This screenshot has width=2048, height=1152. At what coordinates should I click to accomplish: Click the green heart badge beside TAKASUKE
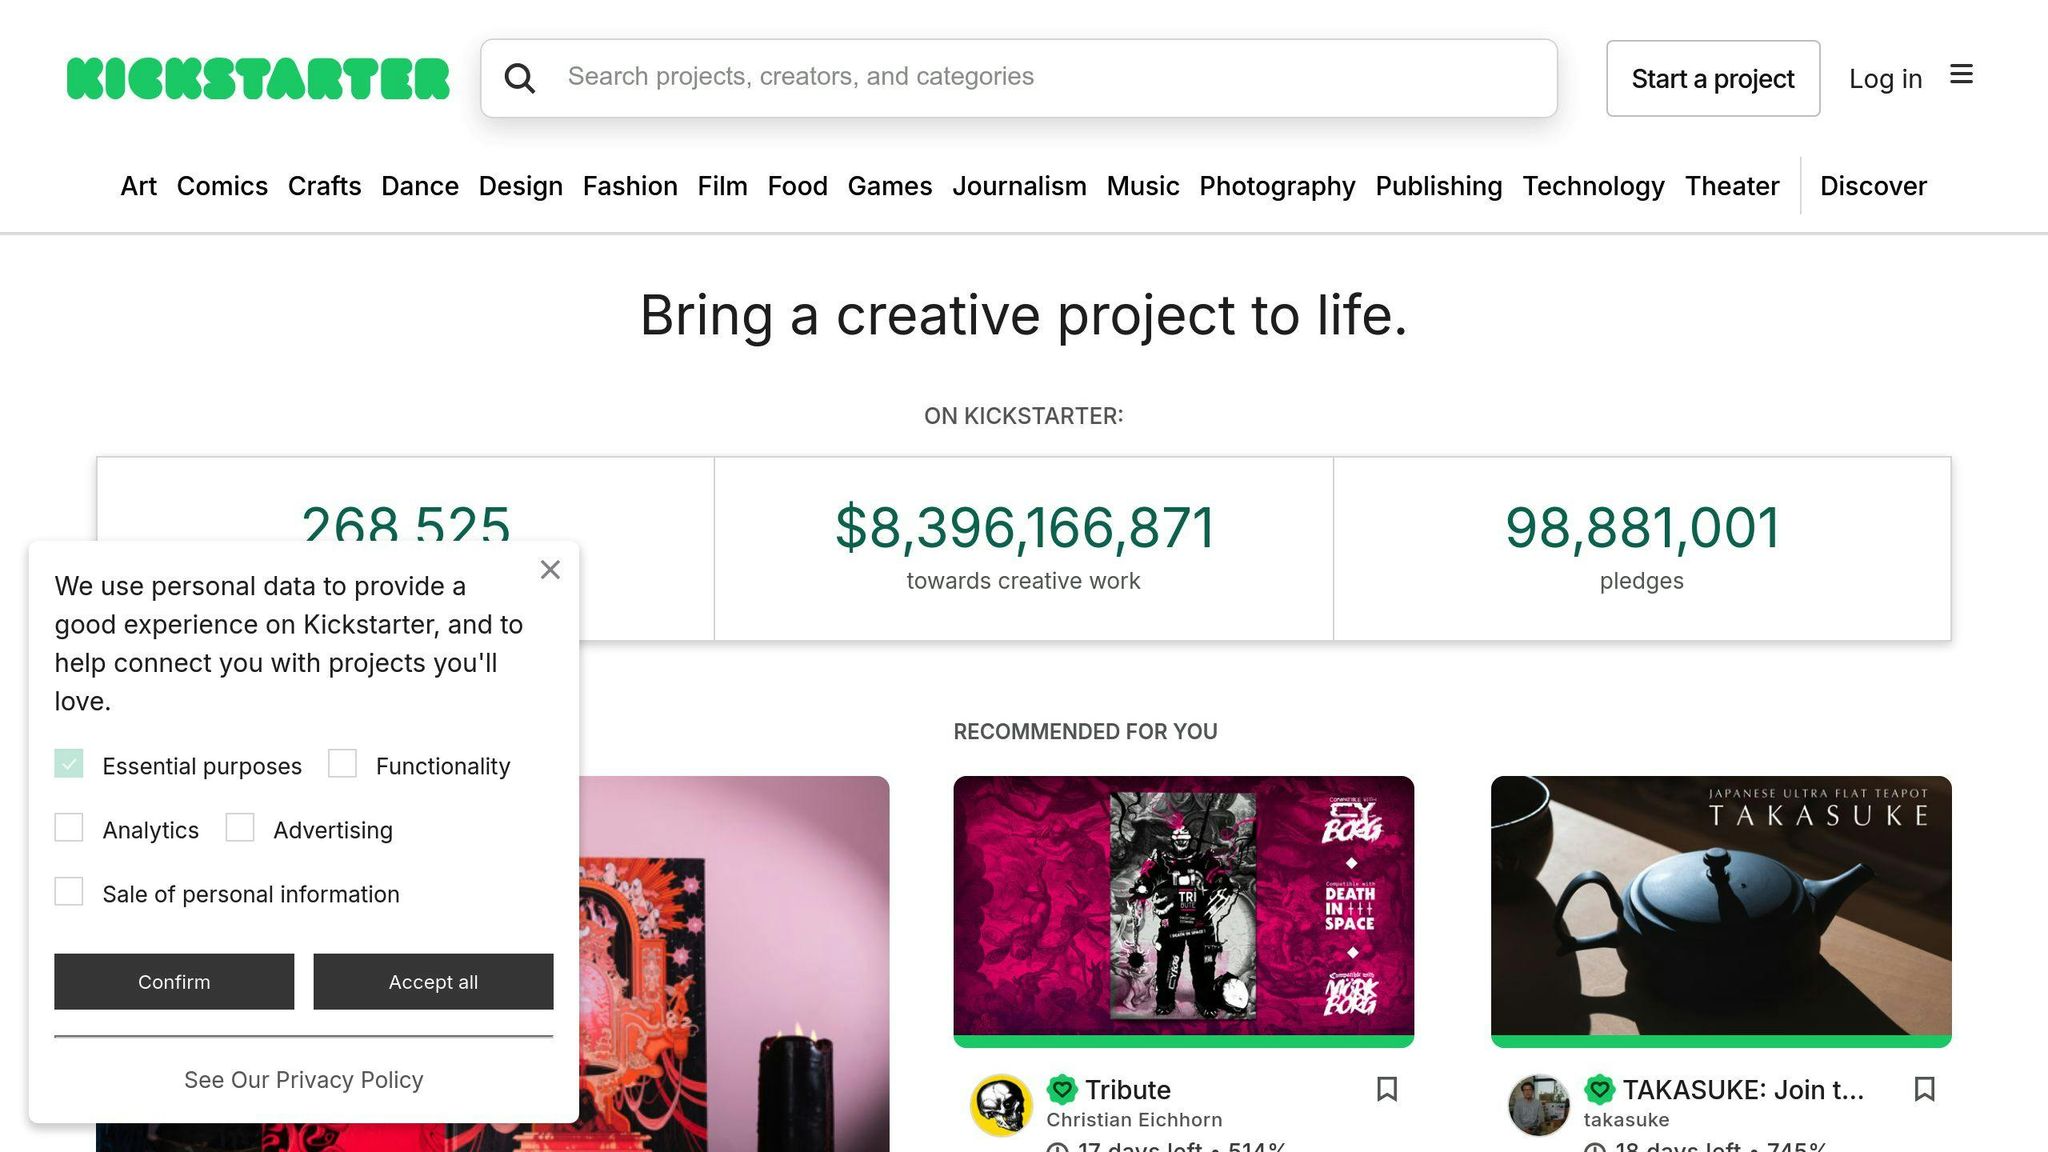1600,1089
